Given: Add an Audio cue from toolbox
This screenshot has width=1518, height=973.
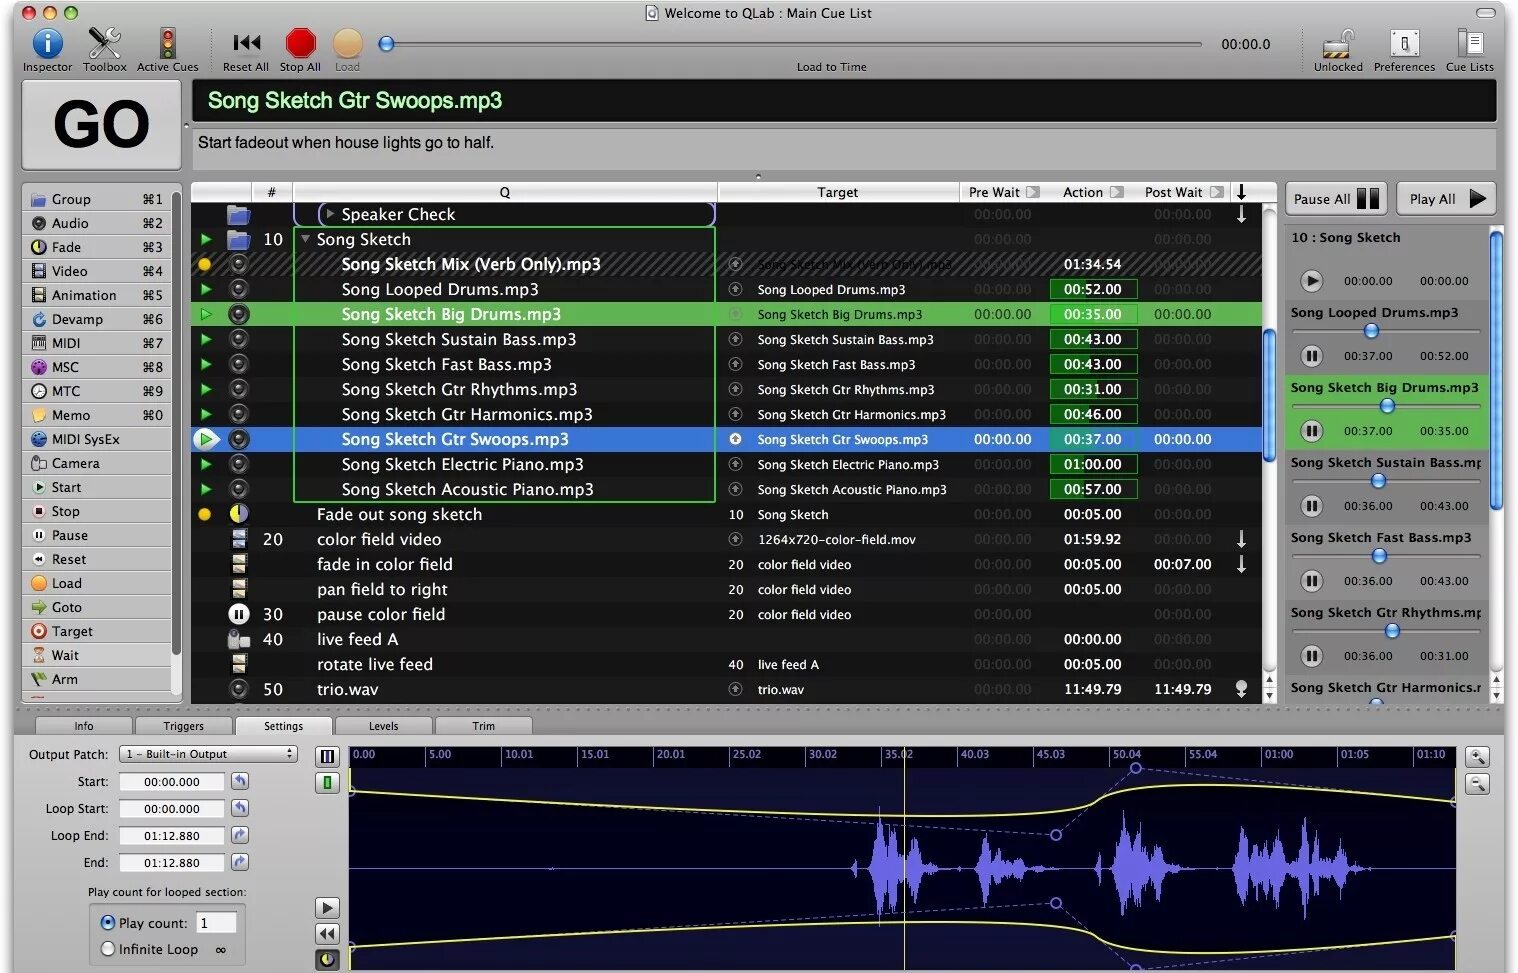Looking at the screenshot, I should (97, 223).
